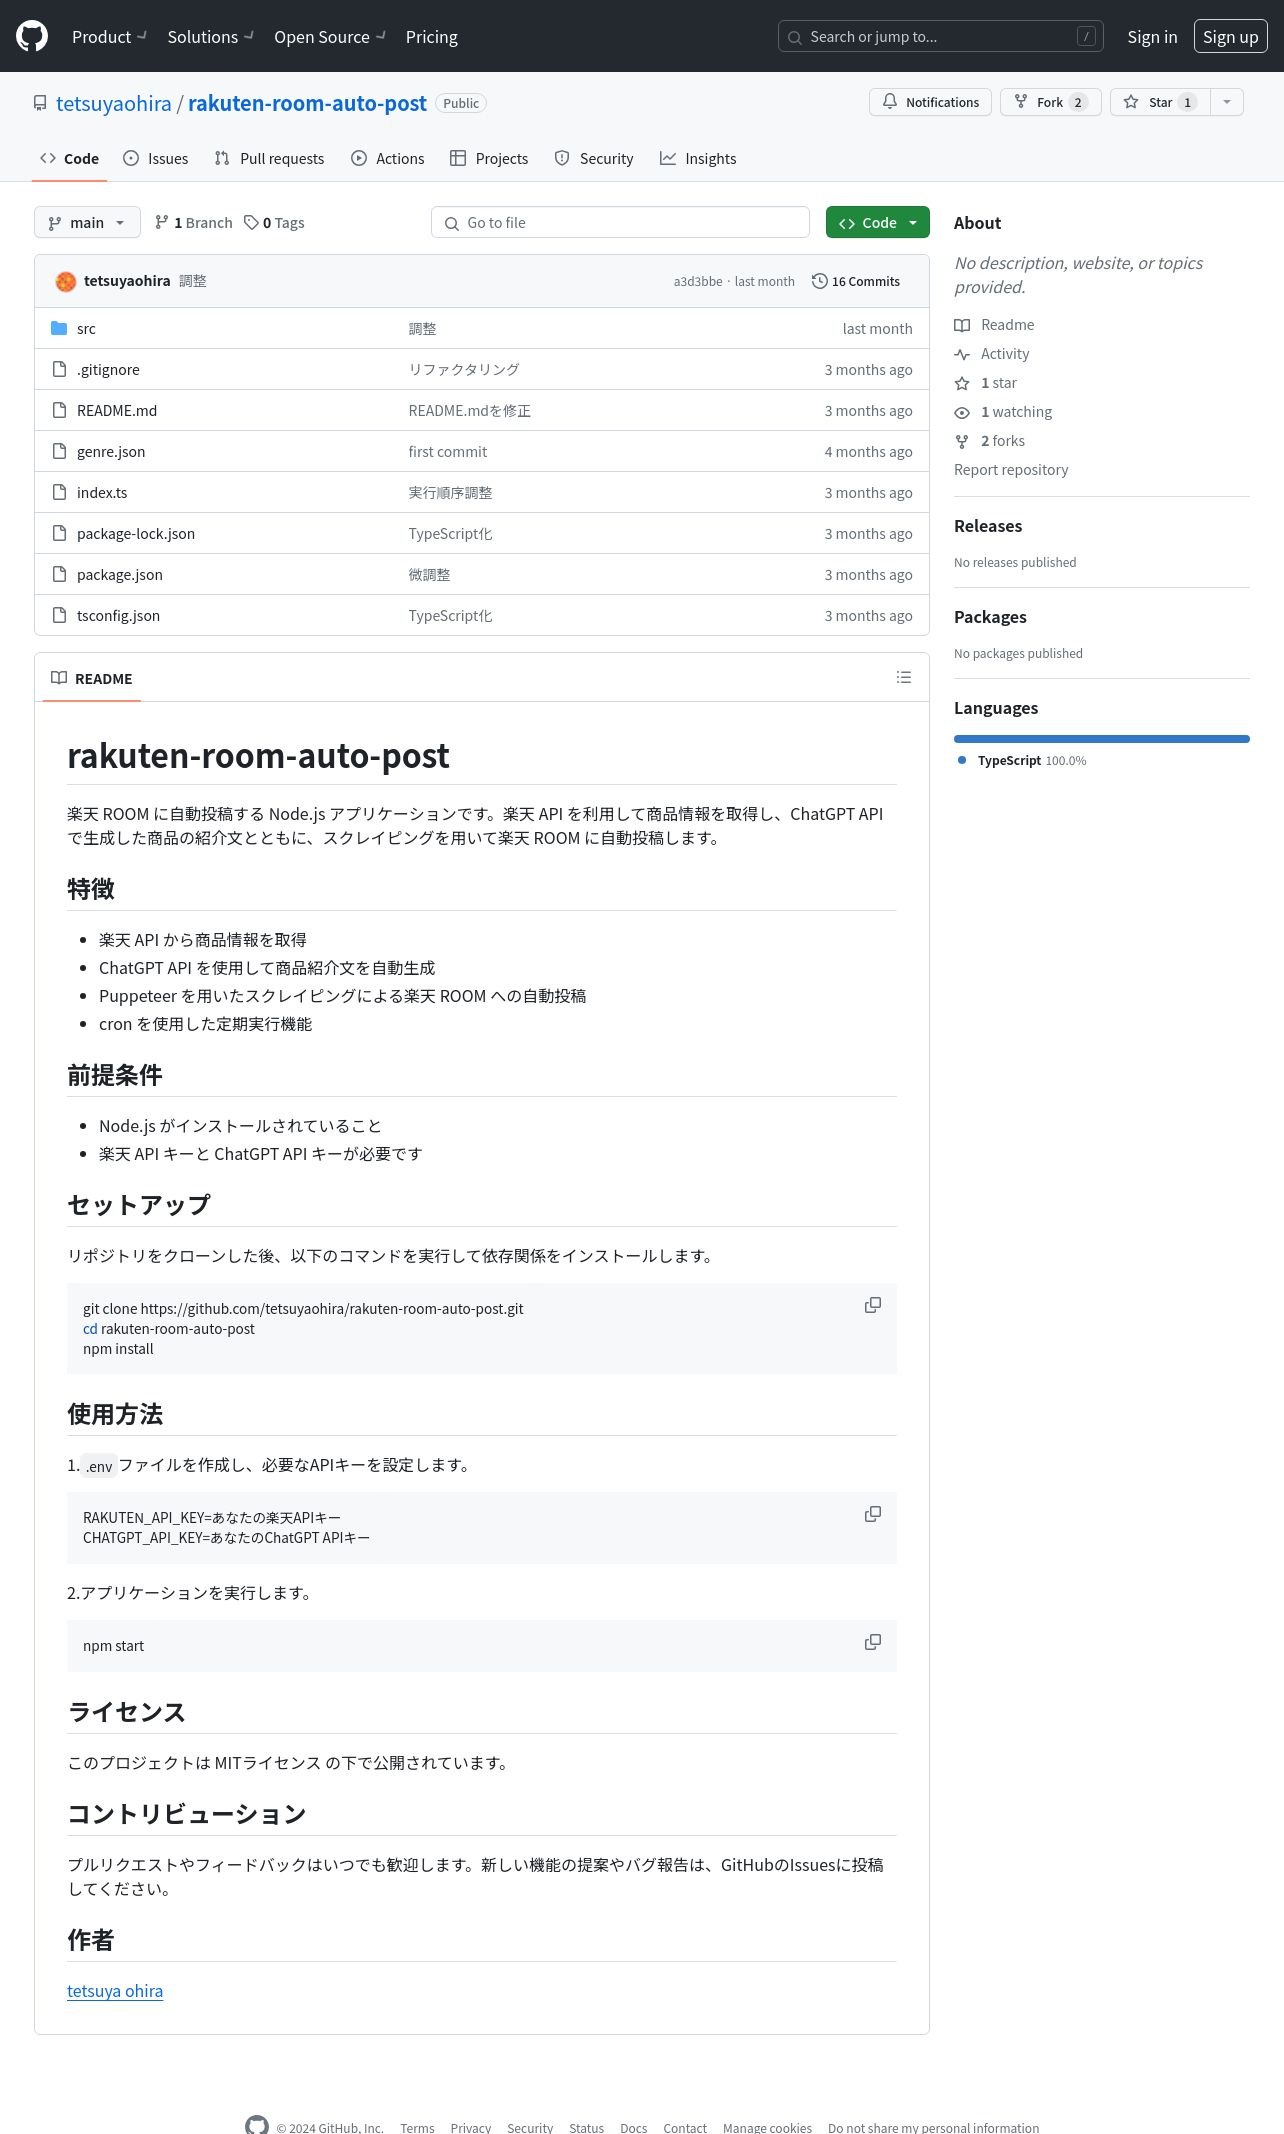Click the TypeScript 100.0% language entry

pos(1022,760)
